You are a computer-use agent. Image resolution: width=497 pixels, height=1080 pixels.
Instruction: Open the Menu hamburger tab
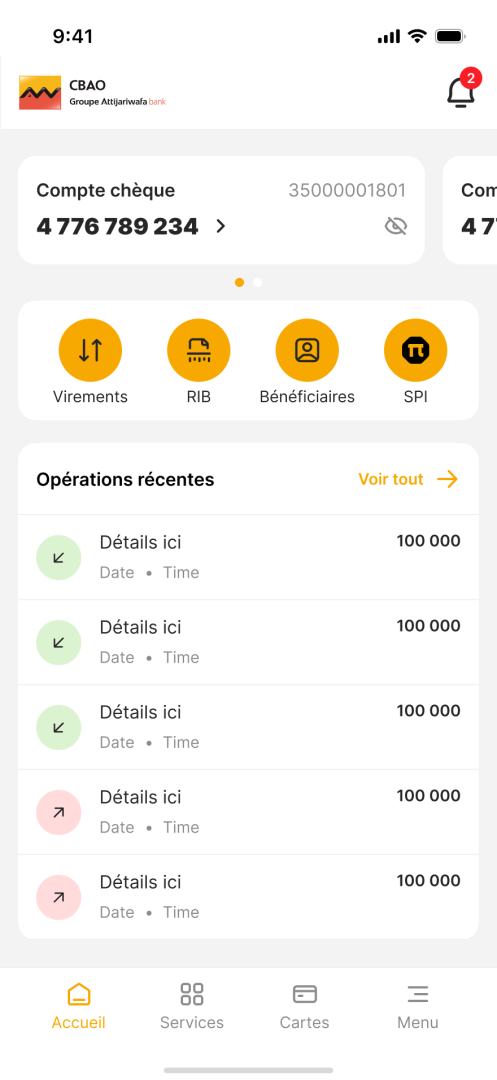tap(418, 1006)
